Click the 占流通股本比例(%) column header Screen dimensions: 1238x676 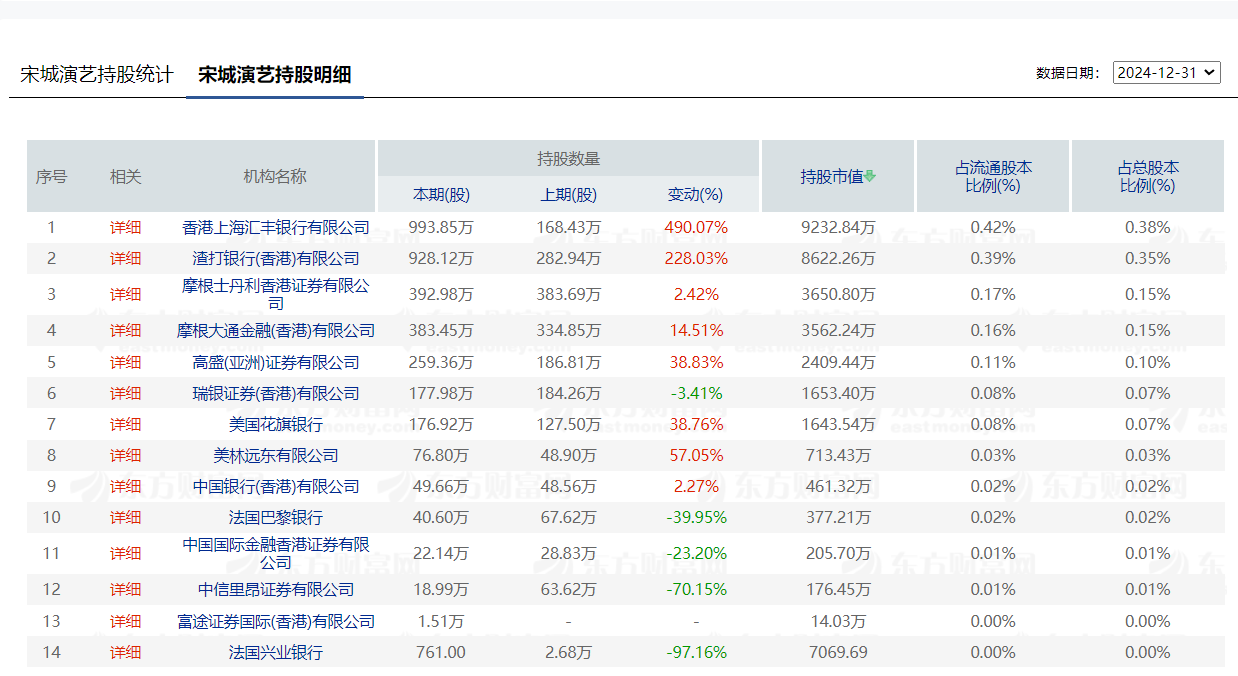click(993, 176)
